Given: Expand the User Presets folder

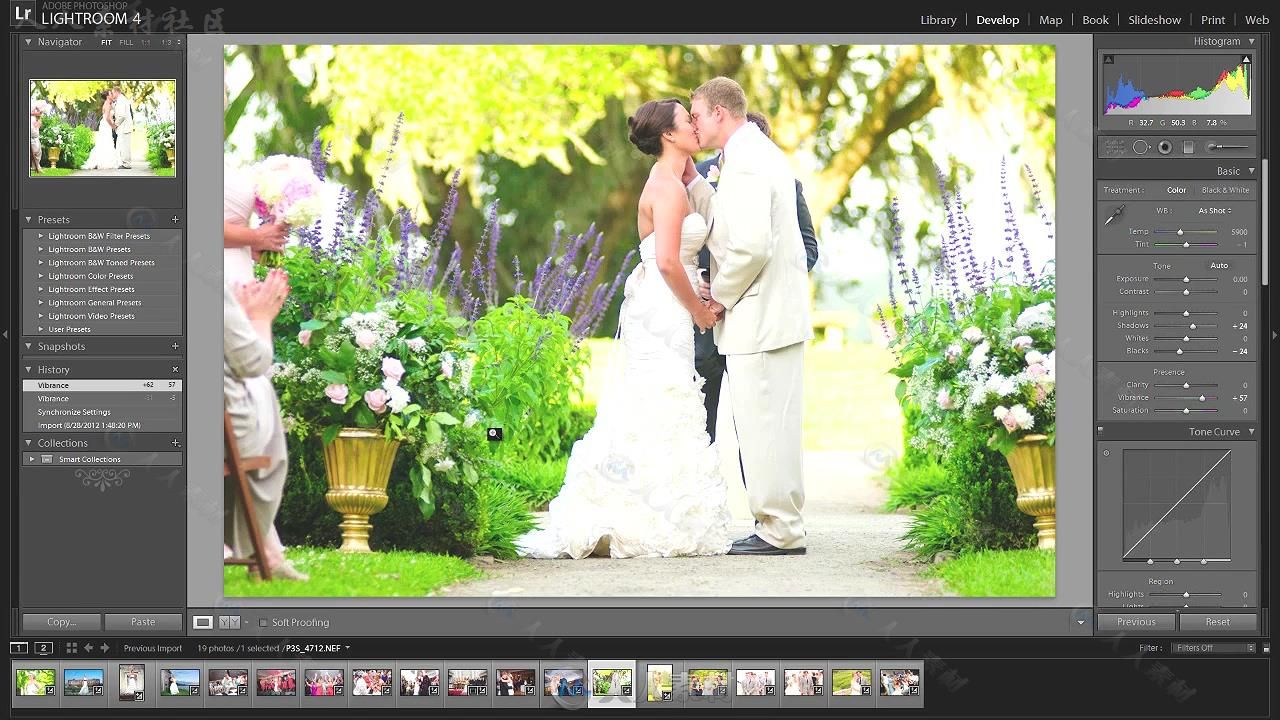Looking at the screenshot, I should pyautogui.click(x=41, y=329).
